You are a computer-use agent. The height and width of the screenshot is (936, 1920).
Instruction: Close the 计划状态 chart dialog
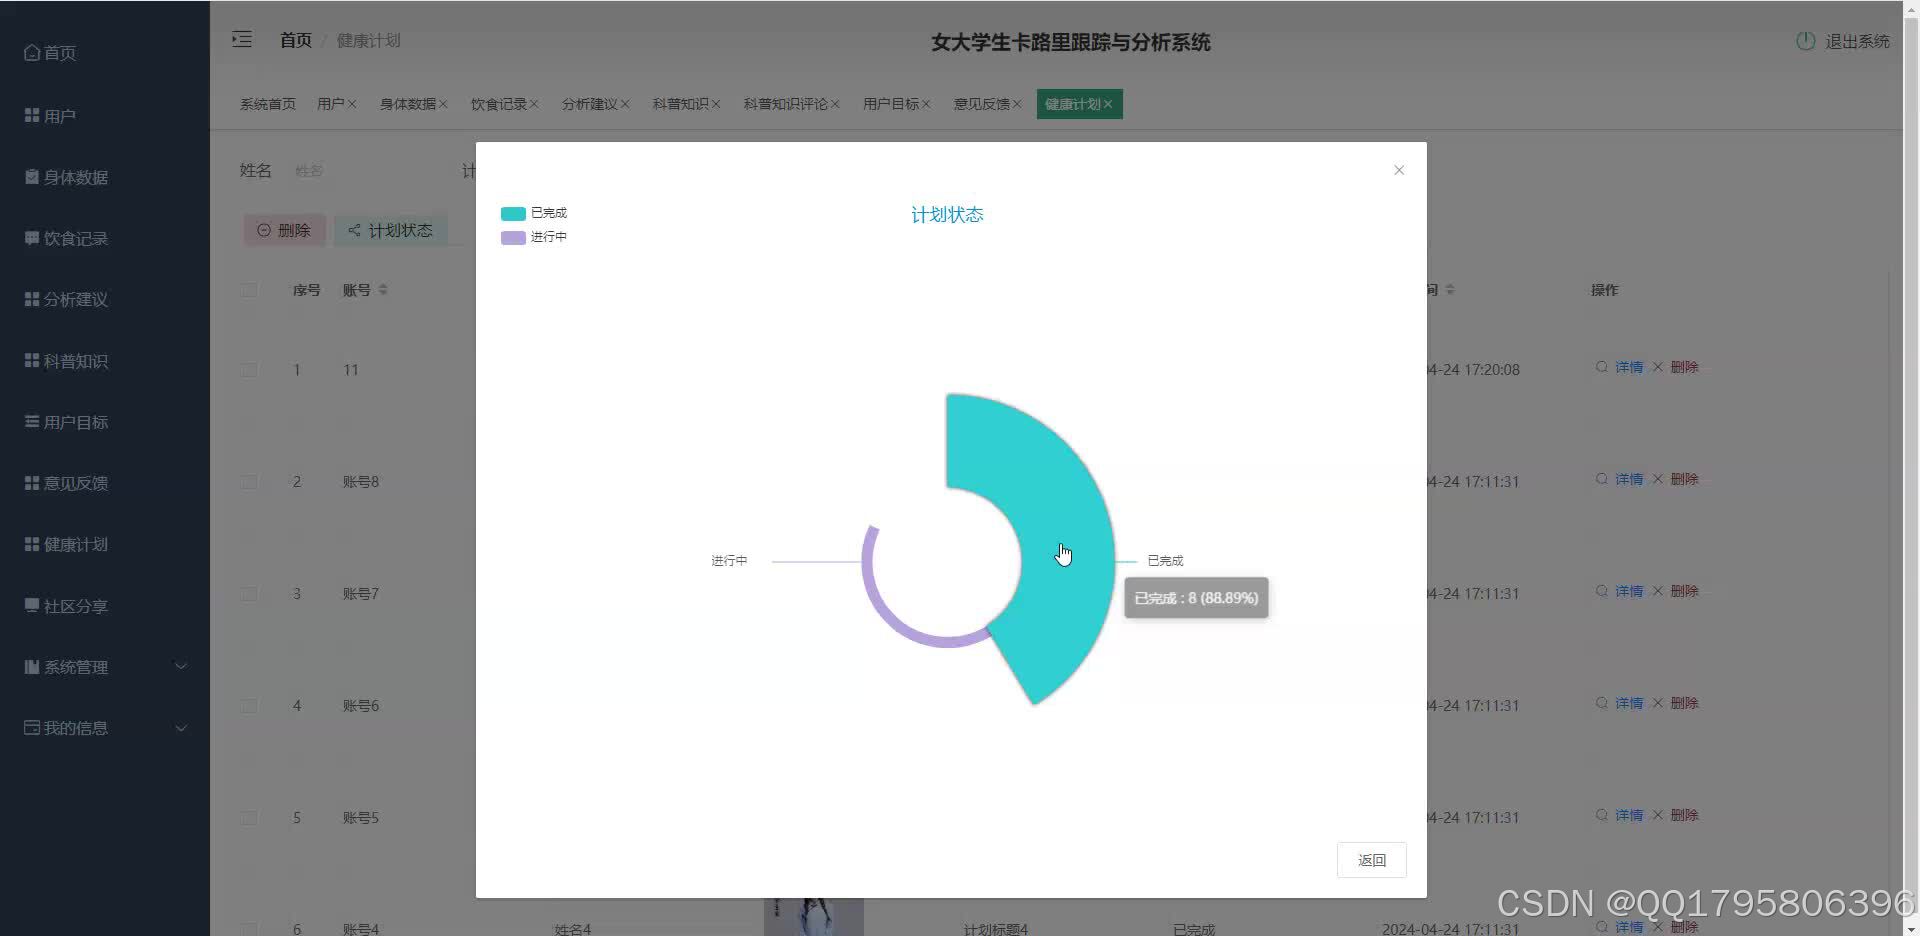coord(1399,170)
